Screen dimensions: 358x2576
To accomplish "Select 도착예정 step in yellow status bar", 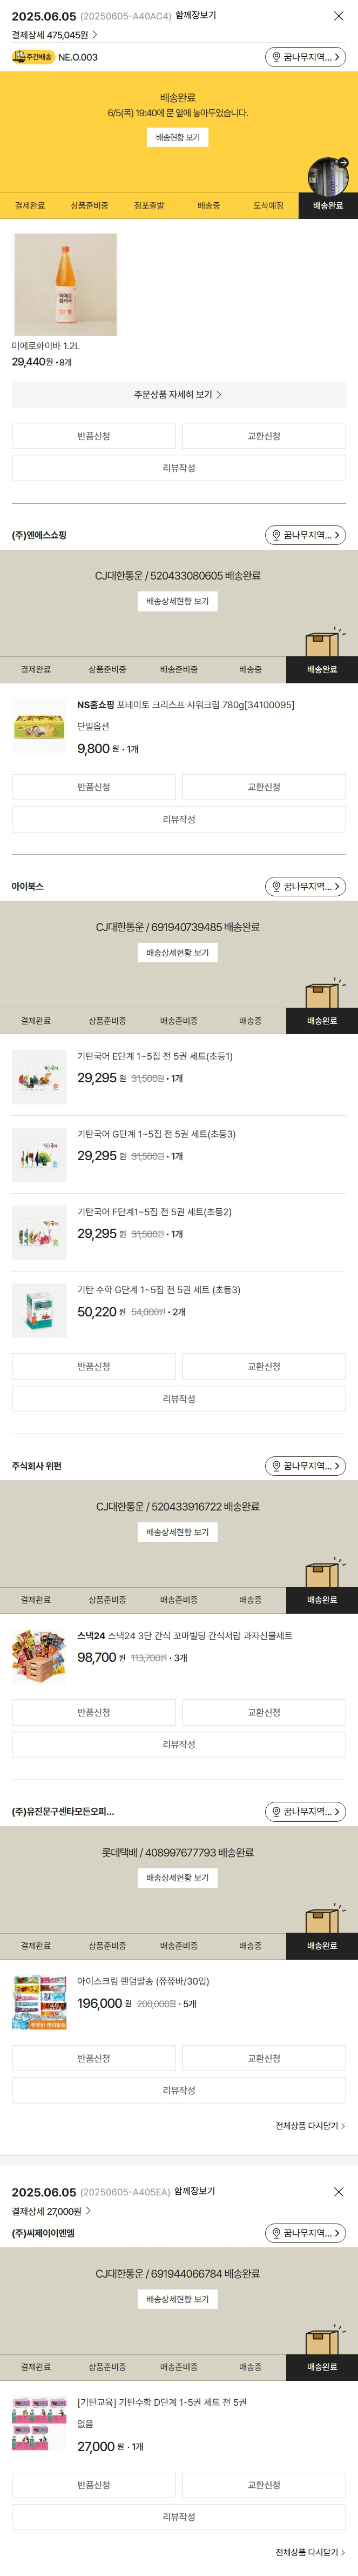I will [x=268, y=205].
